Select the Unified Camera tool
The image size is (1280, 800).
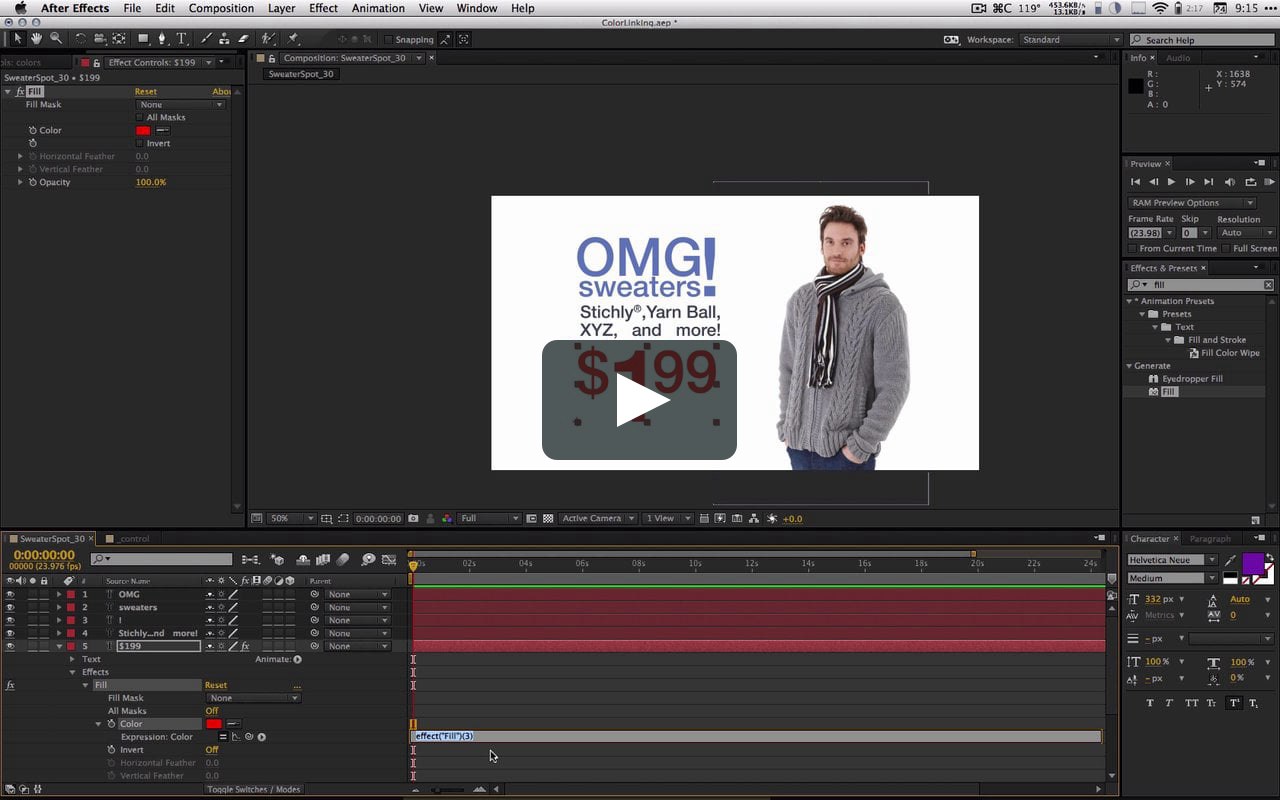100,39
